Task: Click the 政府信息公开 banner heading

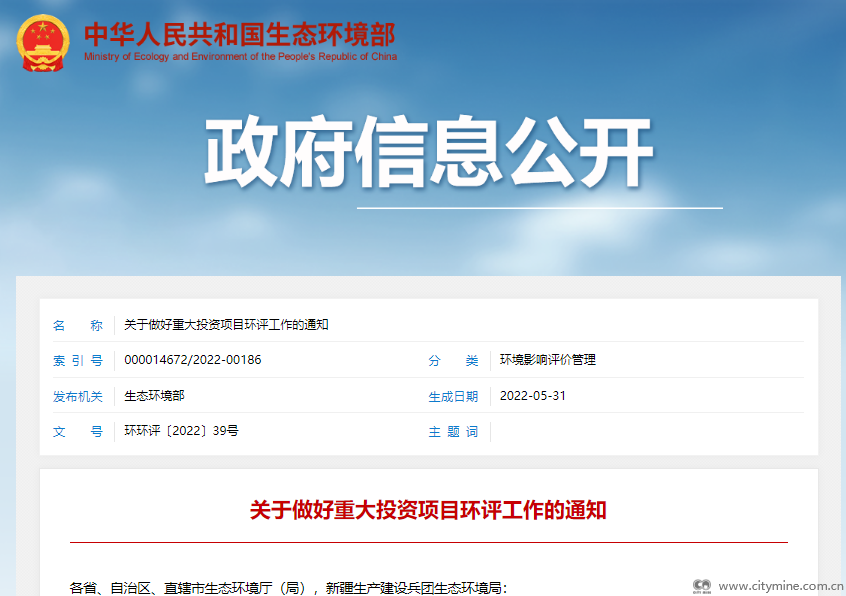Action: pos(429,153)
